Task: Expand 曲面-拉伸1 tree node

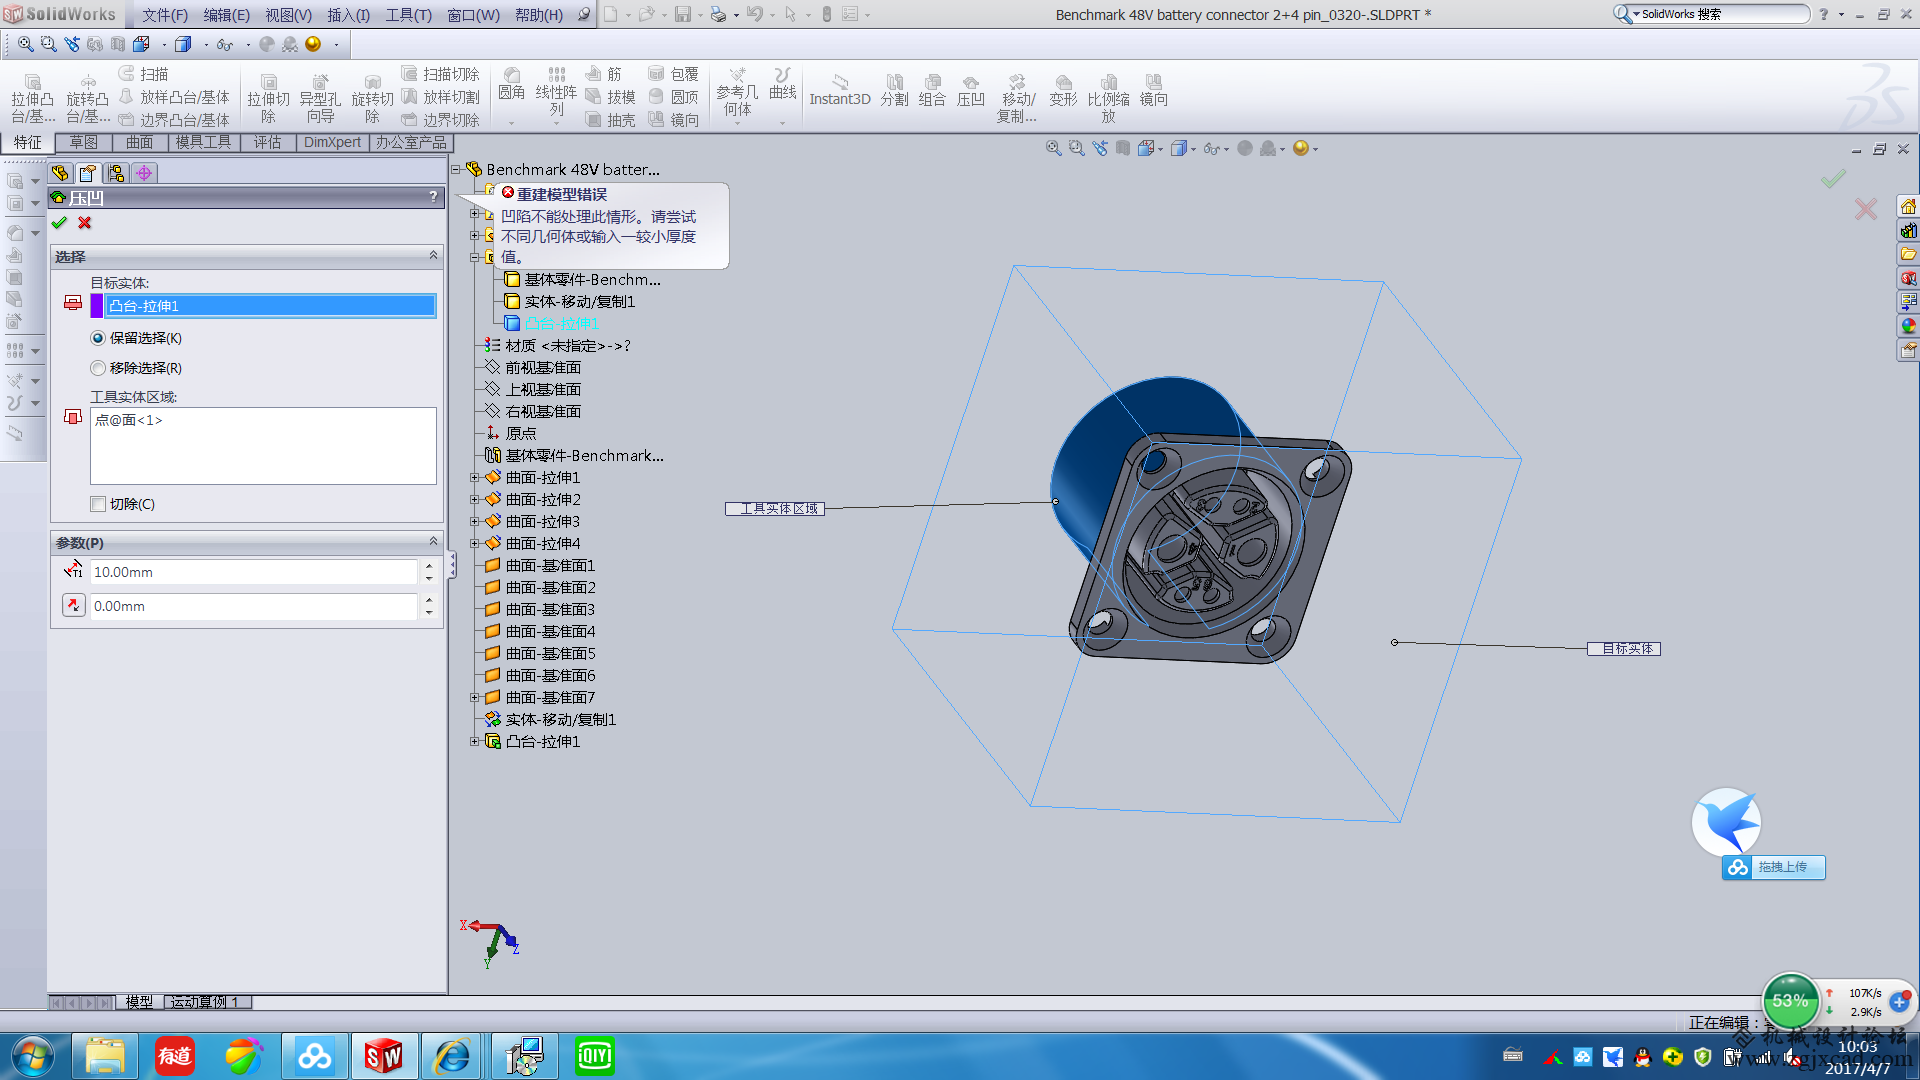Action: coord(475,477)
